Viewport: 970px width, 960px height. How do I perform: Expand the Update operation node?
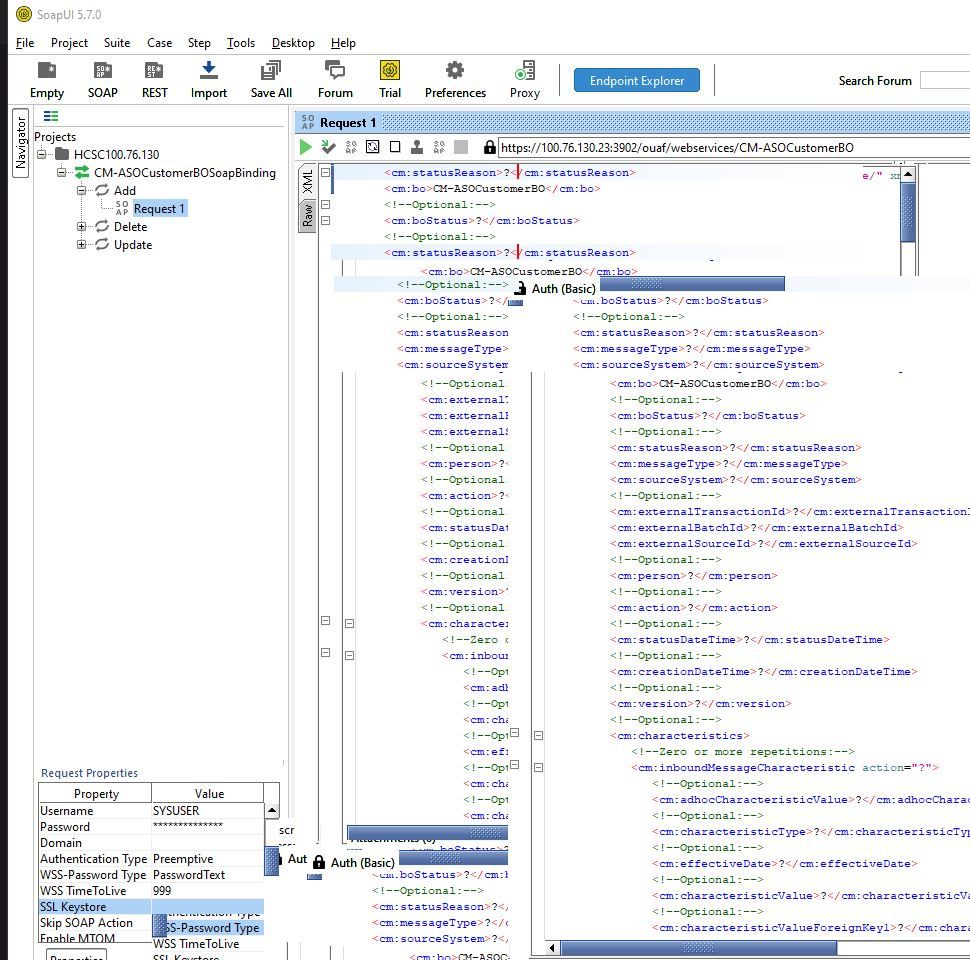(83, 245)
